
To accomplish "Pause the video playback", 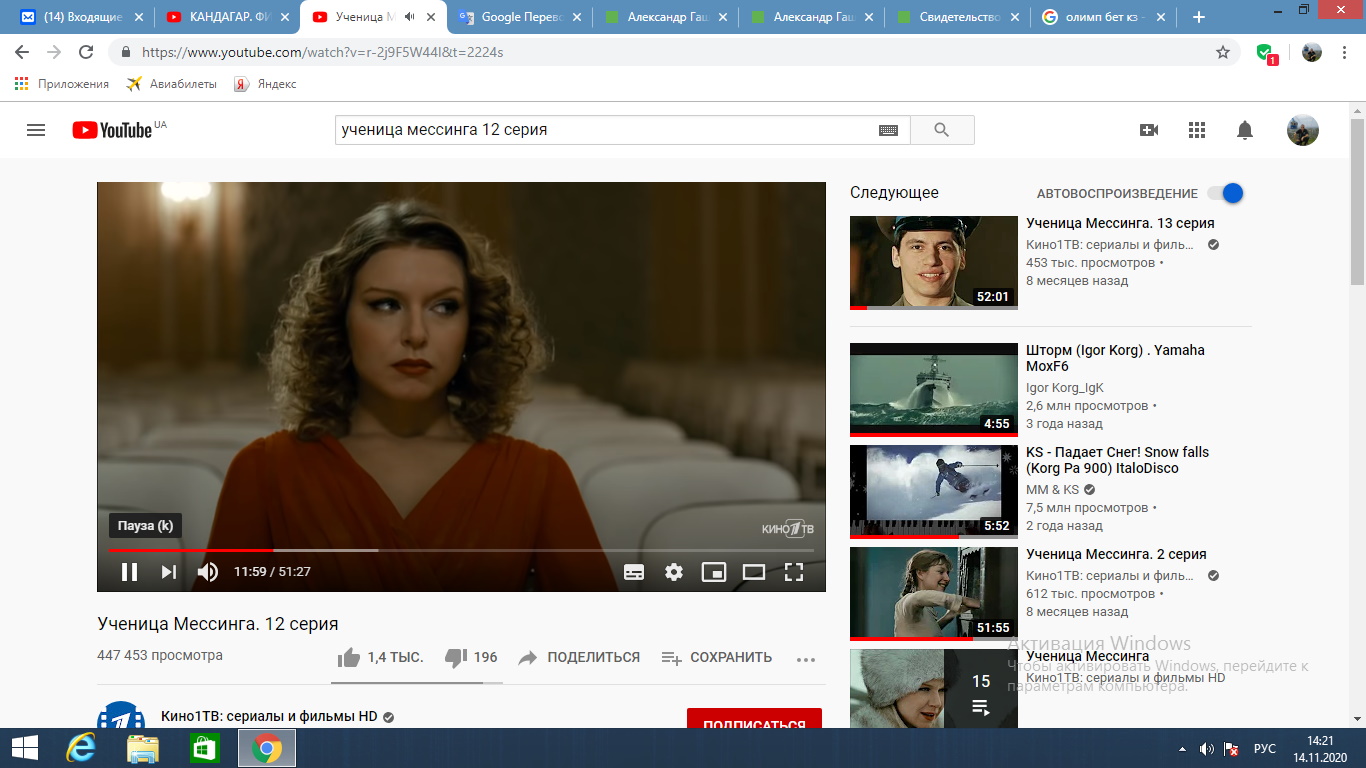I will tap(129, 572).
